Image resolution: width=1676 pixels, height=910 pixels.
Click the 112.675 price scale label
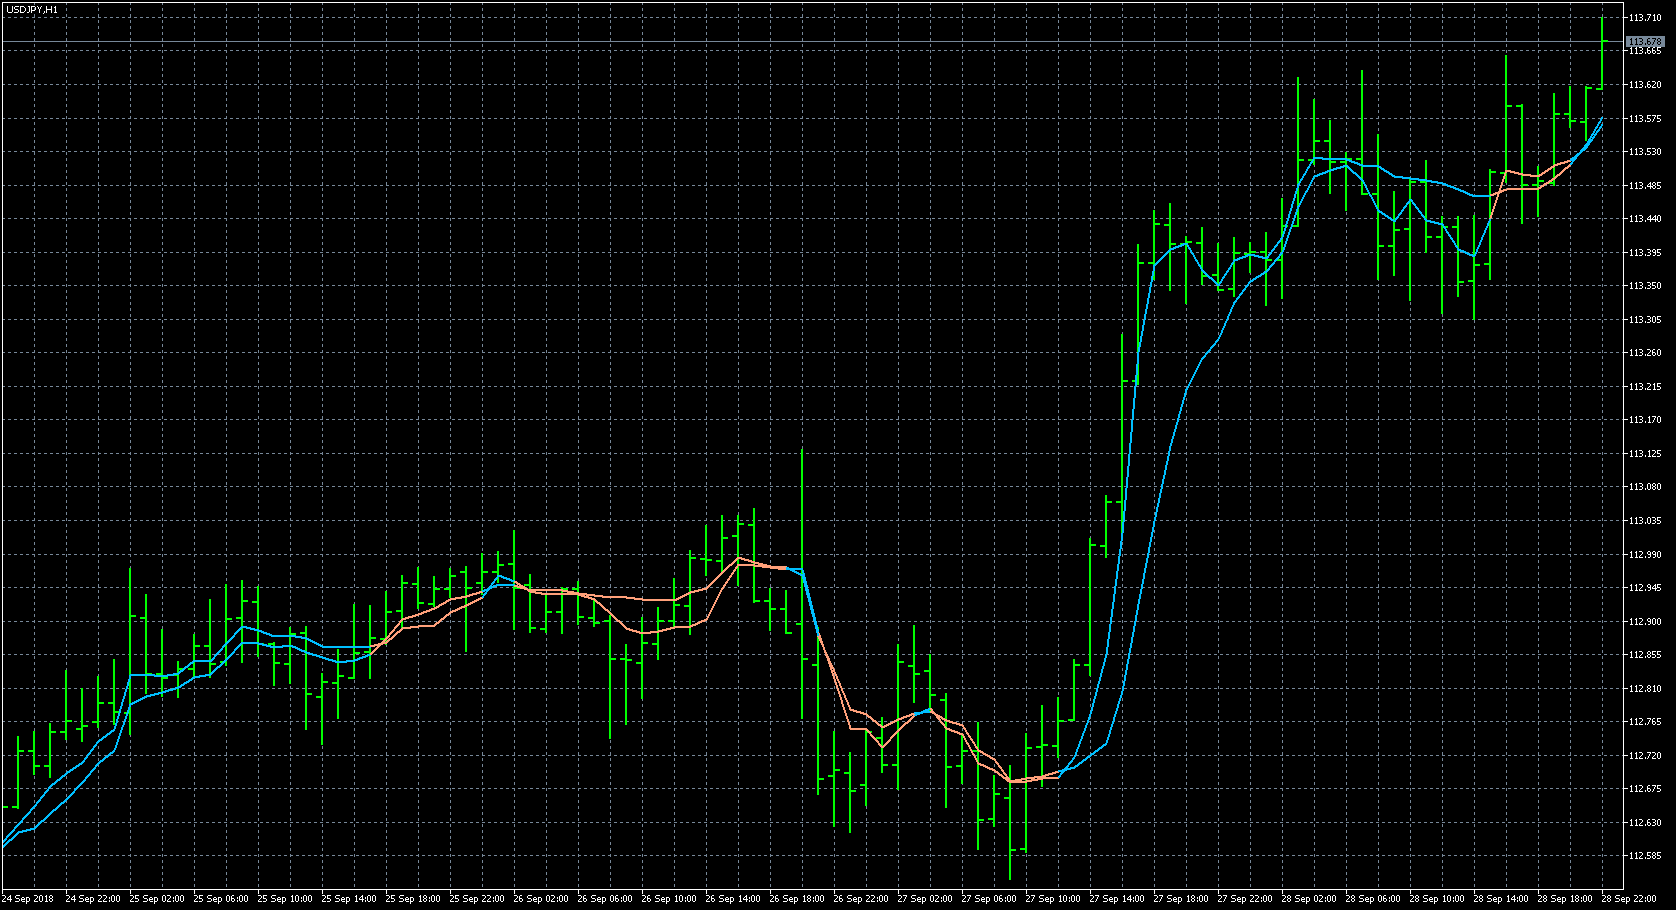tap(1645, 789)
